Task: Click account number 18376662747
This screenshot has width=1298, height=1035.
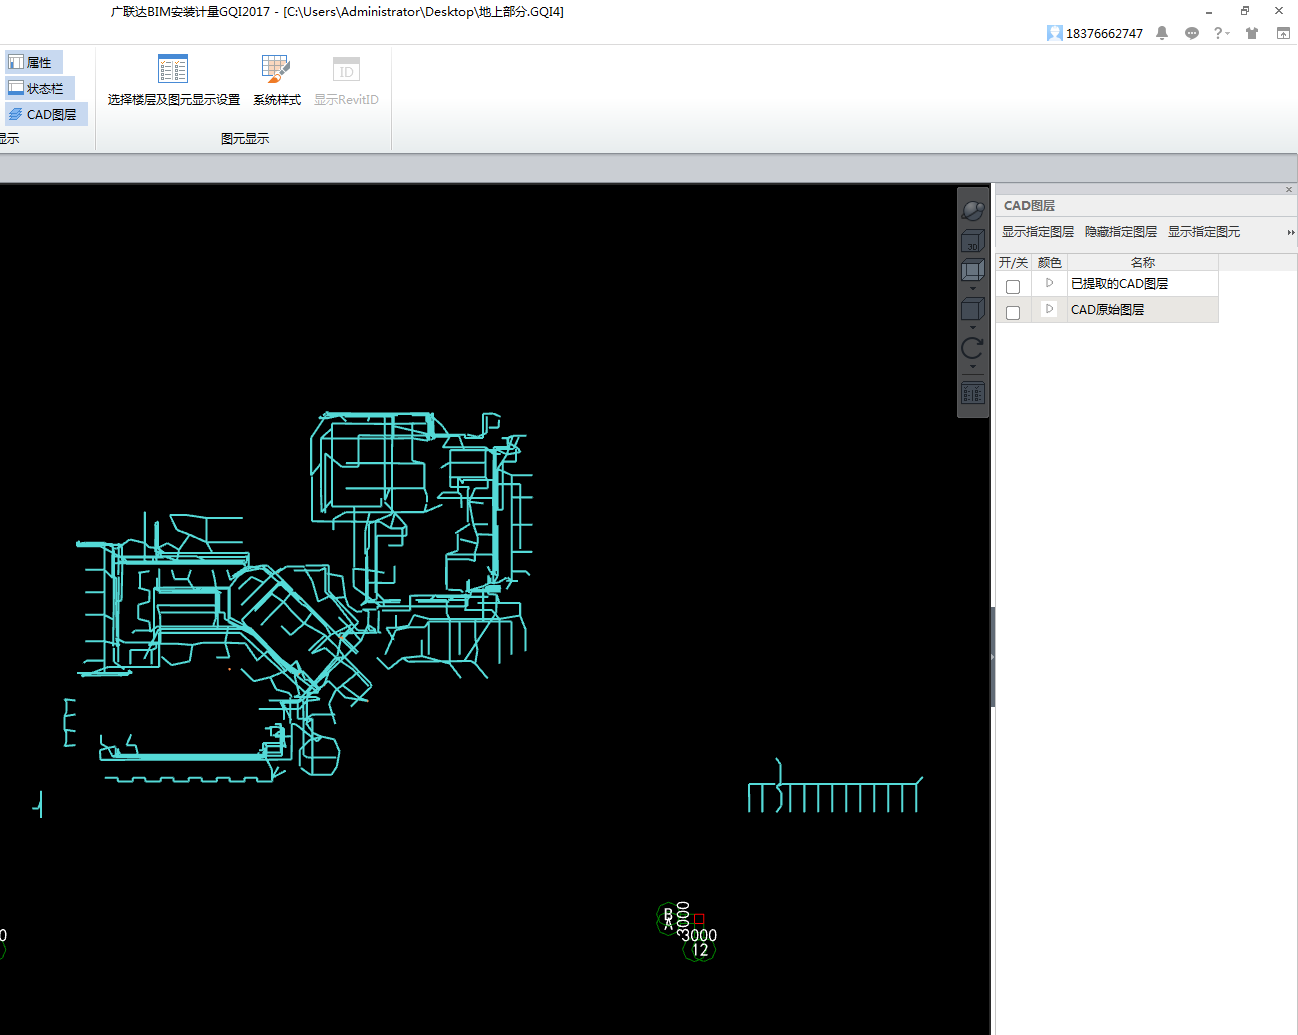Action: (1104, 34)
